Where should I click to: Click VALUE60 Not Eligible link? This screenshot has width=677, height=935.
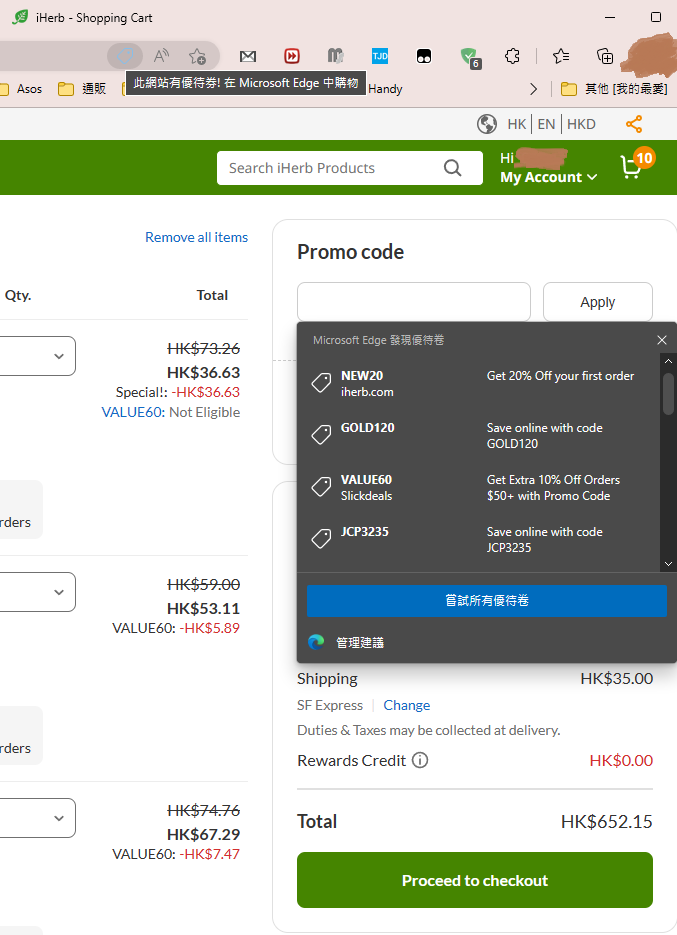pyautogui.click(x=171, y=412)
